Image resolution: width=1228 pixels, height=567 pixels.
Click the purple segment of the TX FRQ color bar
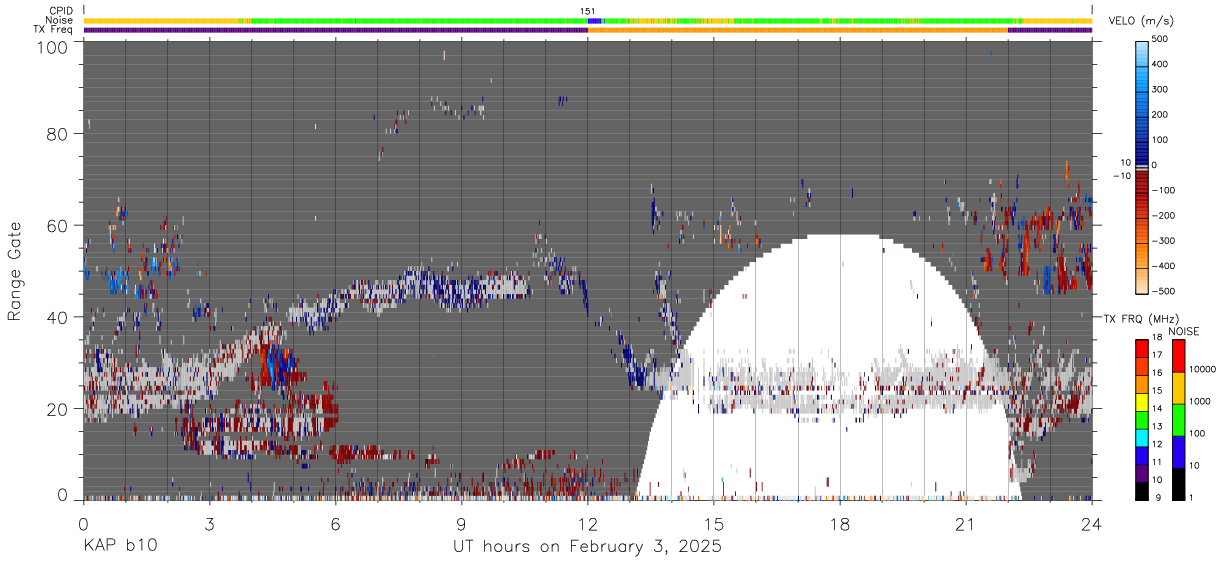point(1142,474)
